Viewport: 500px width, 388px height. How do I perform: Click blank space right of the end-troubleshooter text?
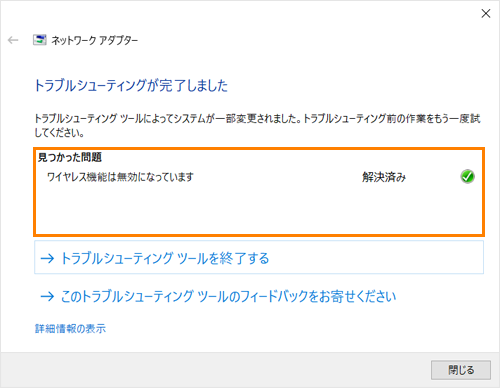pos(375,258)
